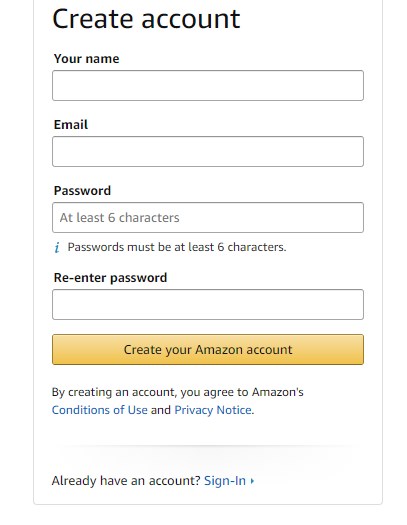407x525 pixels.
Task: Click the Passwords must be at least 6 characters hint
Action: point(177,247)
